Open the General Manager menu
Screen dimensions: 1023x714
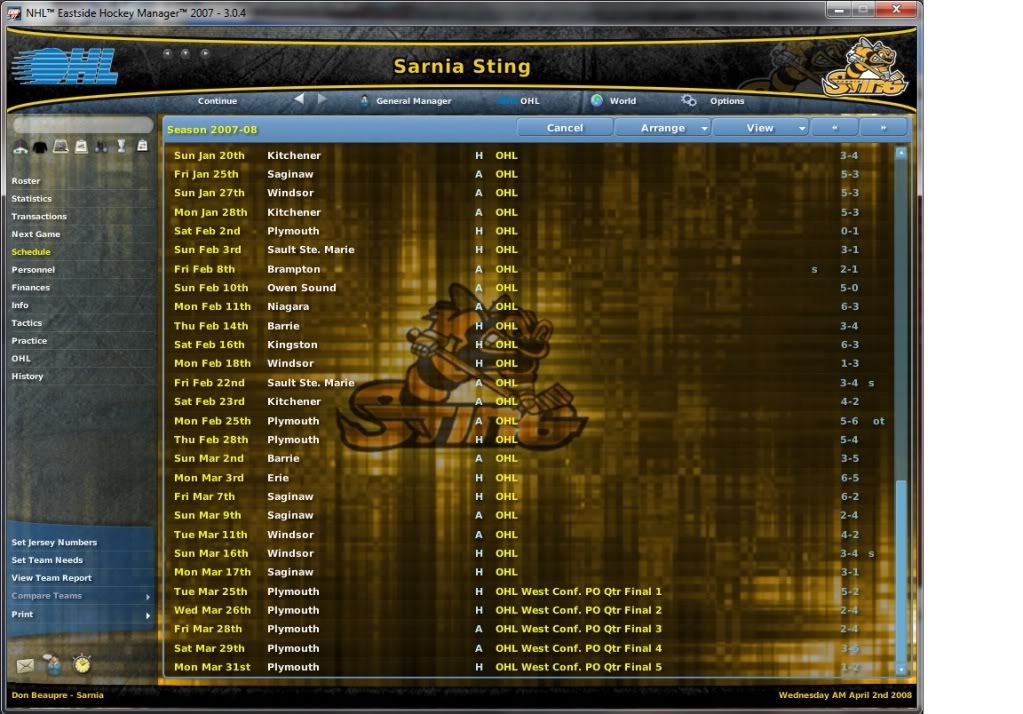[x=406, y=101]
